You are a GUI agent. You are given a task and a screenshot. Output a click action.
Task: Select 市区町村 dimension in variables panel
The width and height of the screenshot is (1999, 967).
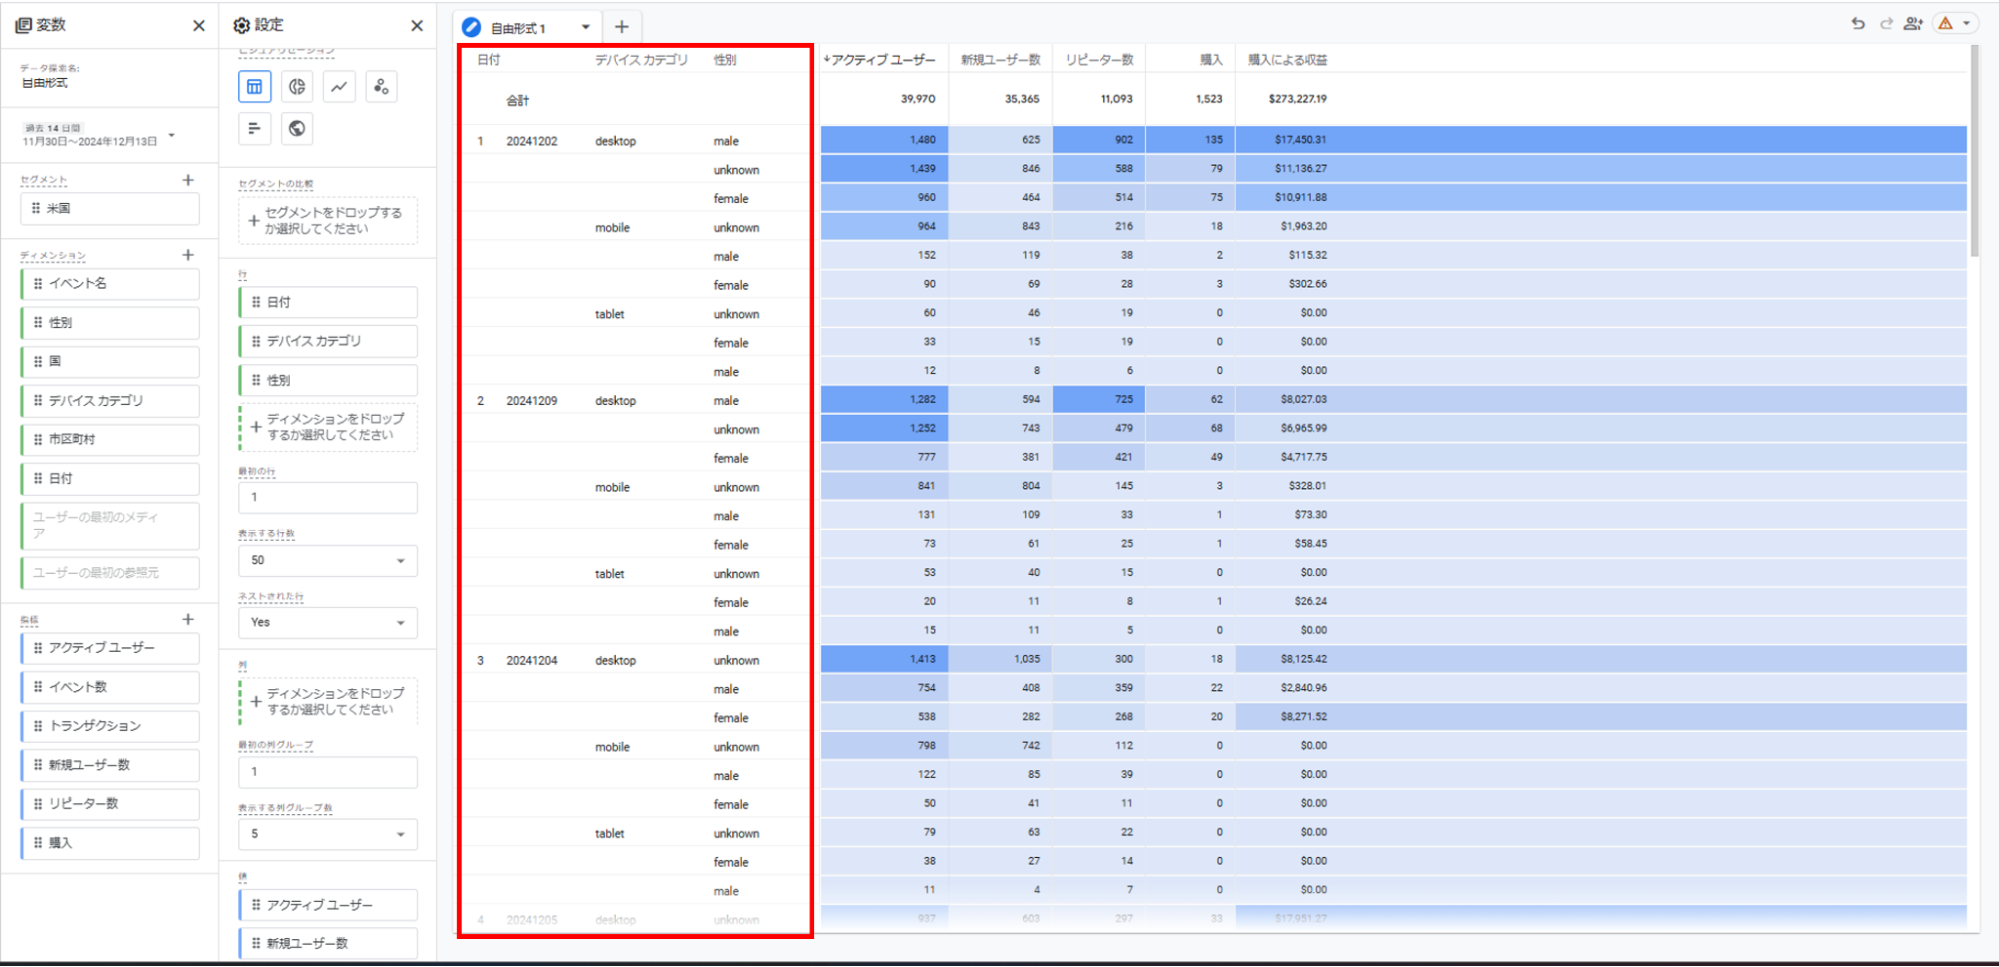point(110,439)
